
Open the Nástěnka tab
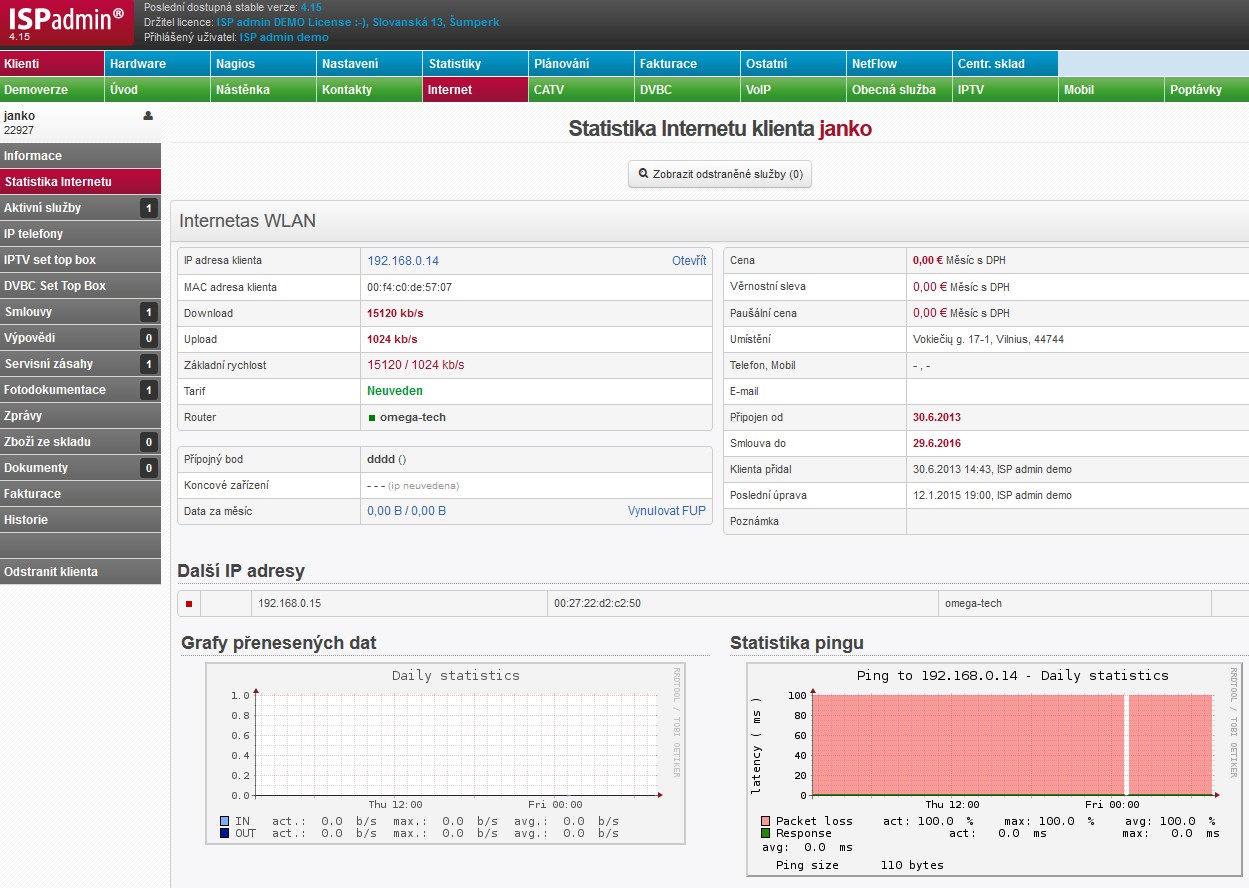click(263, 89)
